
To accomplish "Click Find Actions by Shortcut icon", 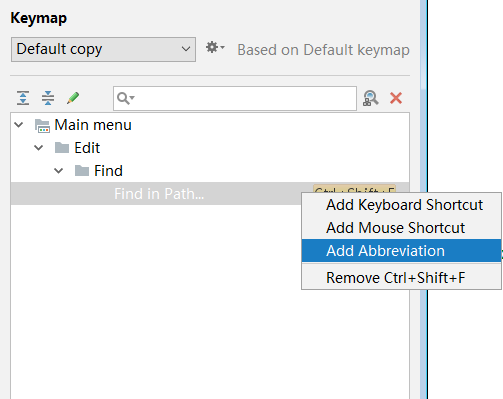I will point(371,98).
